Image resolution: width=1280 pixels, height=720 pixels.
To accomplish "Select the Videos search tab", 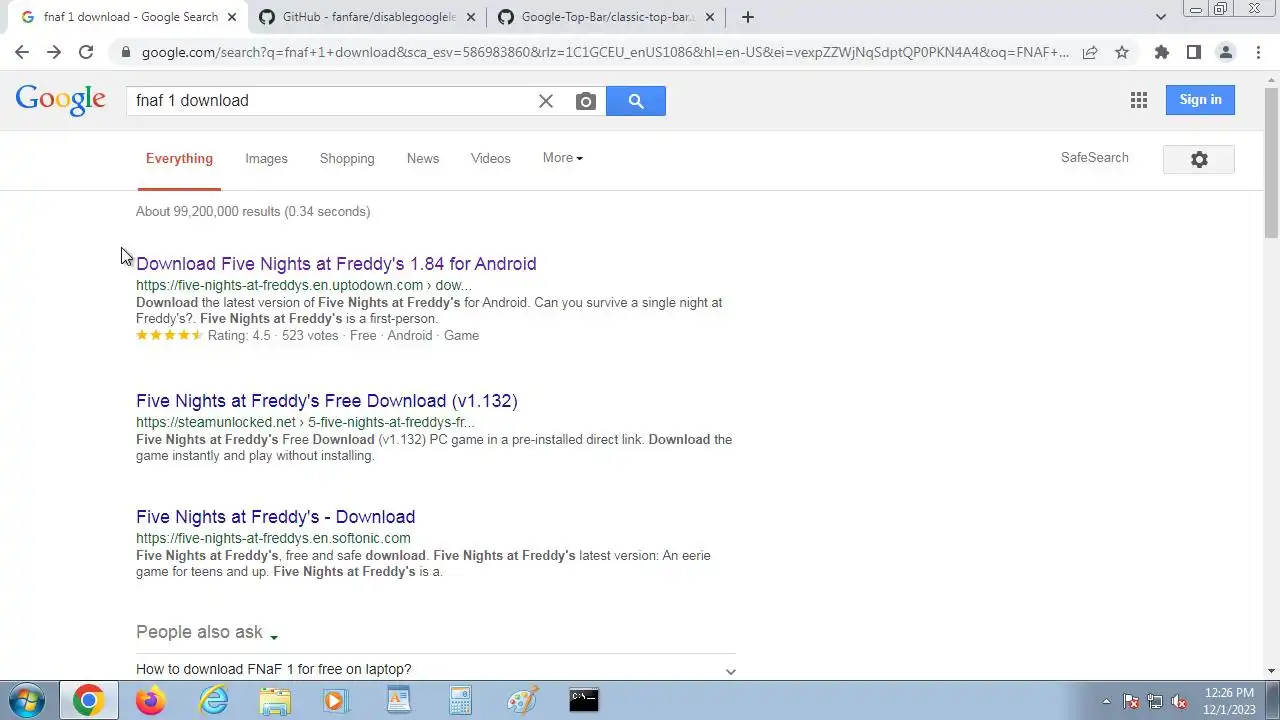I will pos(491,158).
